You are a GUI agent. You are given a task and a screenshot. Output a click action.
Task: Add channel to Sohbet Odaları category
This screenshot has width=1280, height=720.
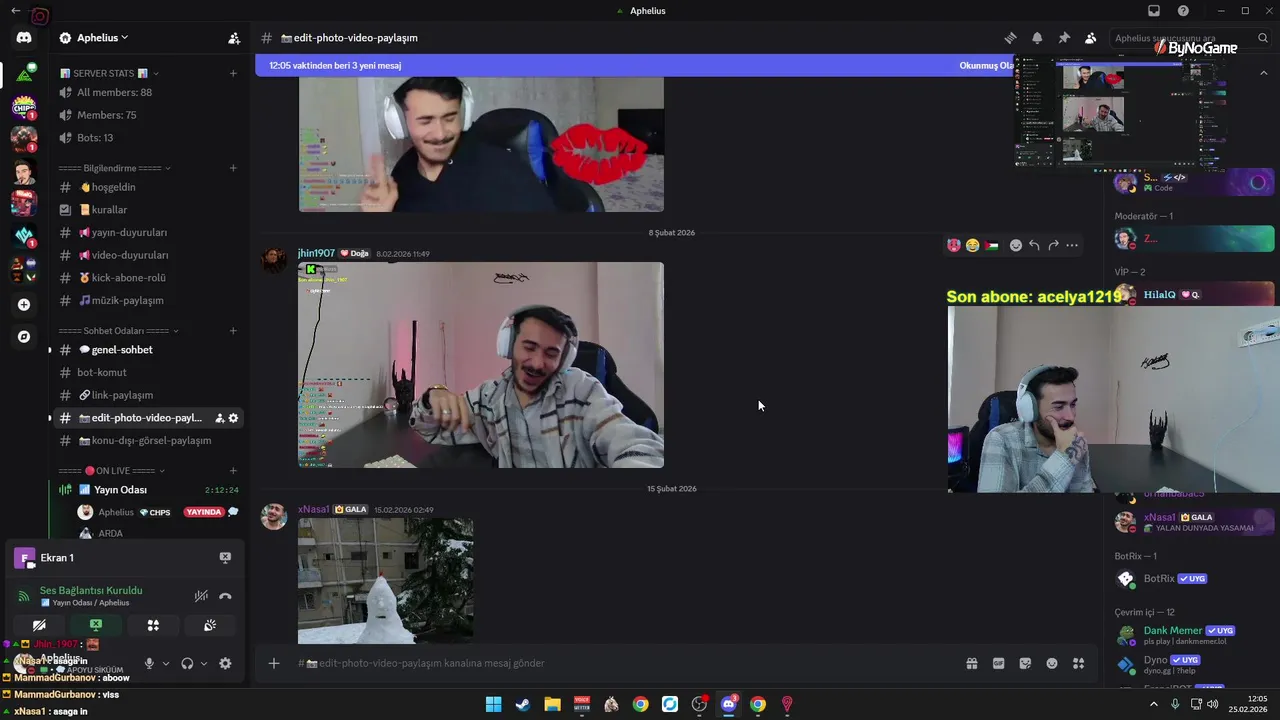(x=233, y=331)
